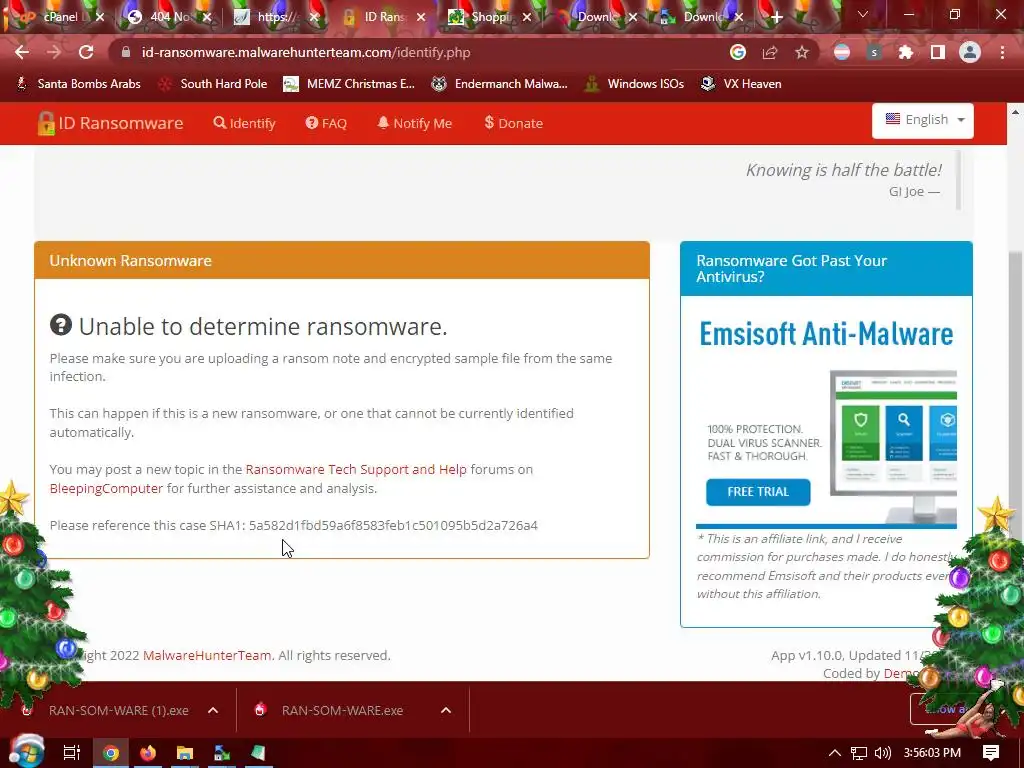This screenshot has width=1024, height=768.
Task: Open the Notify Me menu item
Action: pos(415,123)
